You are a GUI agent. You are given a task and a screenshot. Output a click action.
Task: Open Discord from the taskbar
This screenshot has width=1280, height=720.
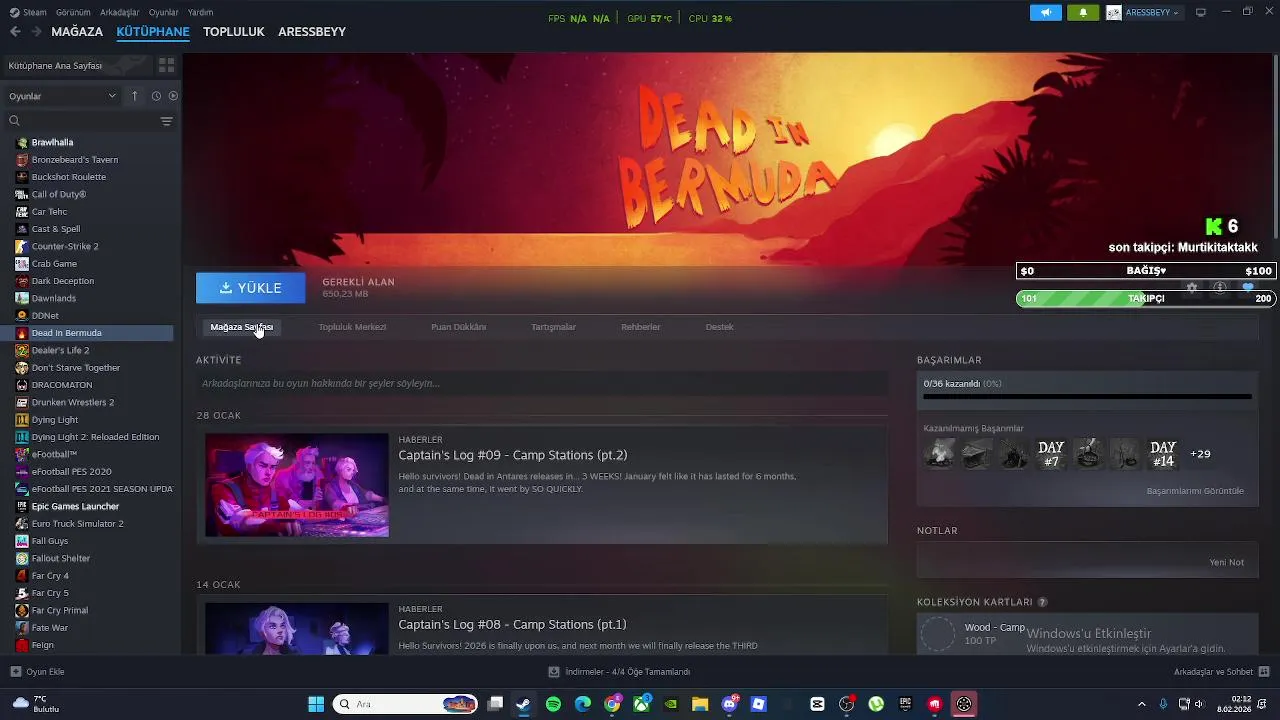(729, 704)
